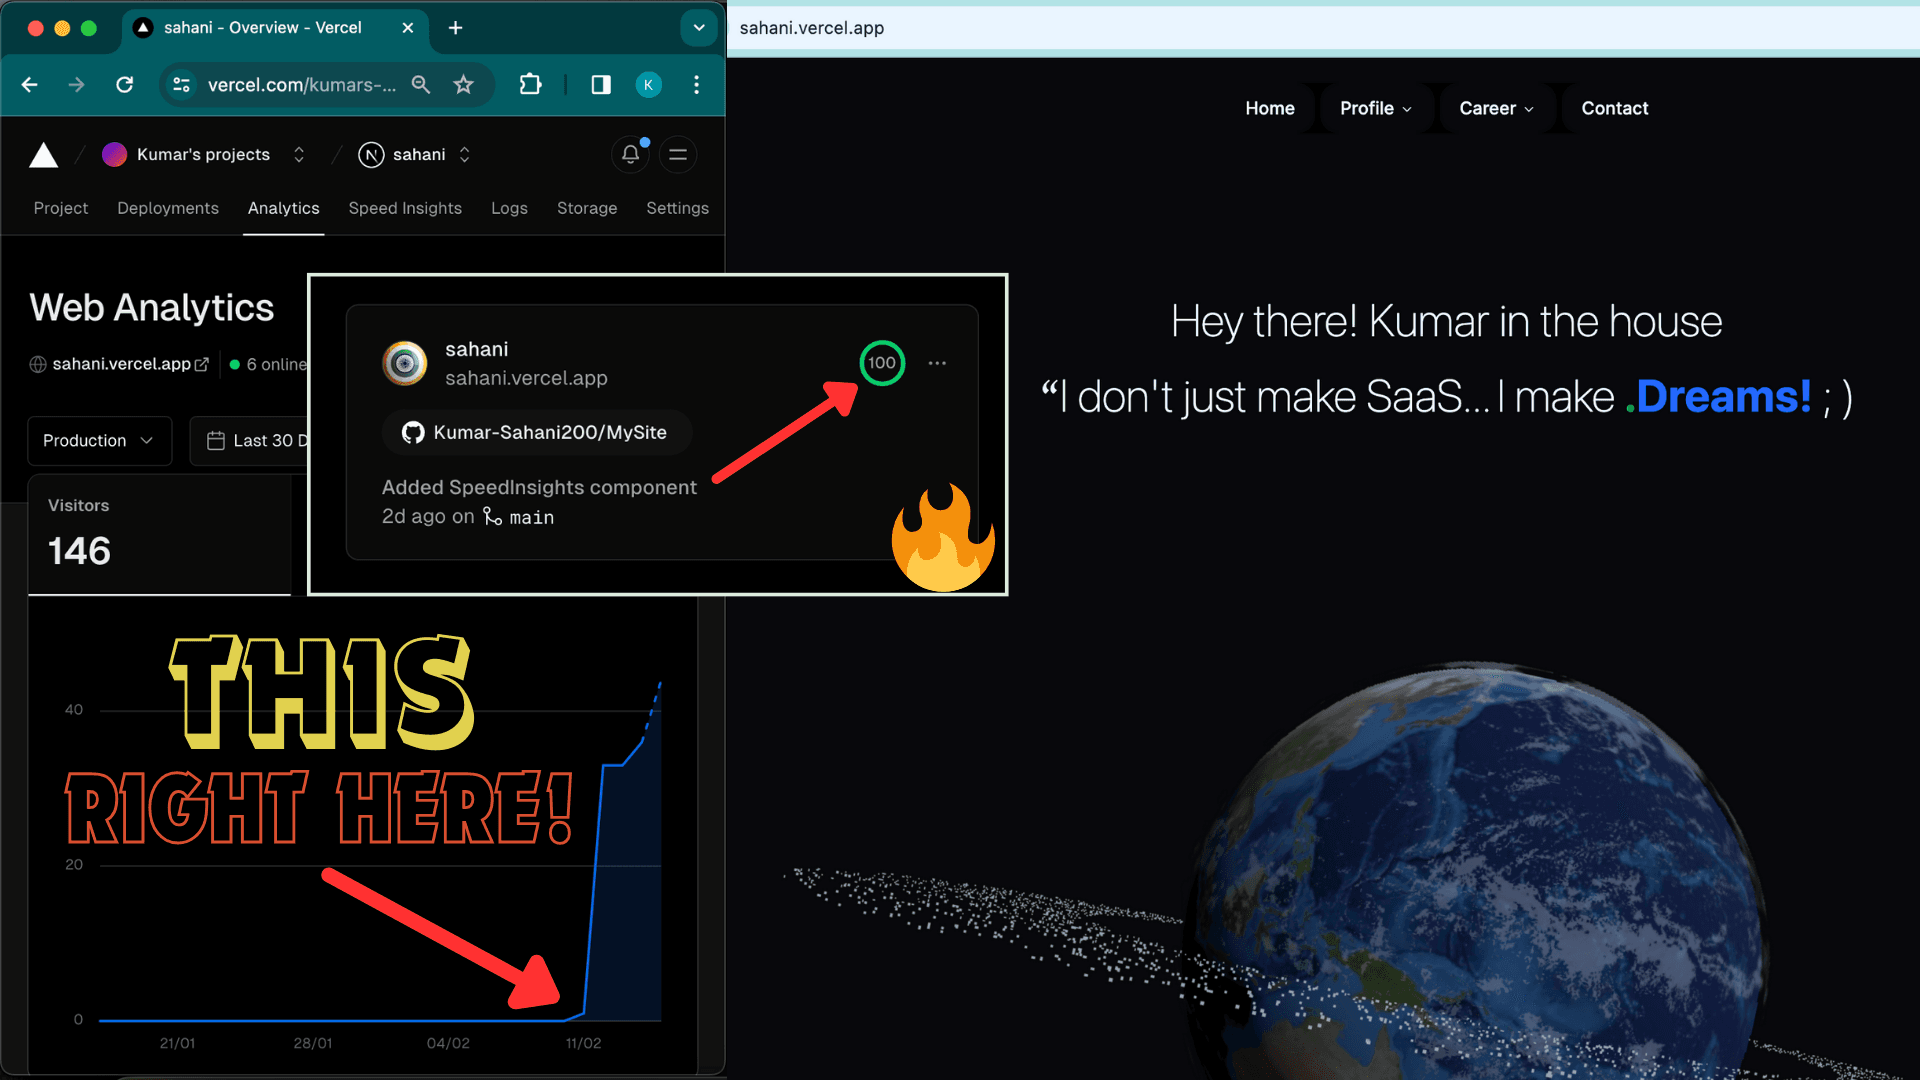The image size is (1920, 1080).
Task: Reload the page
Action: [125, 85]
